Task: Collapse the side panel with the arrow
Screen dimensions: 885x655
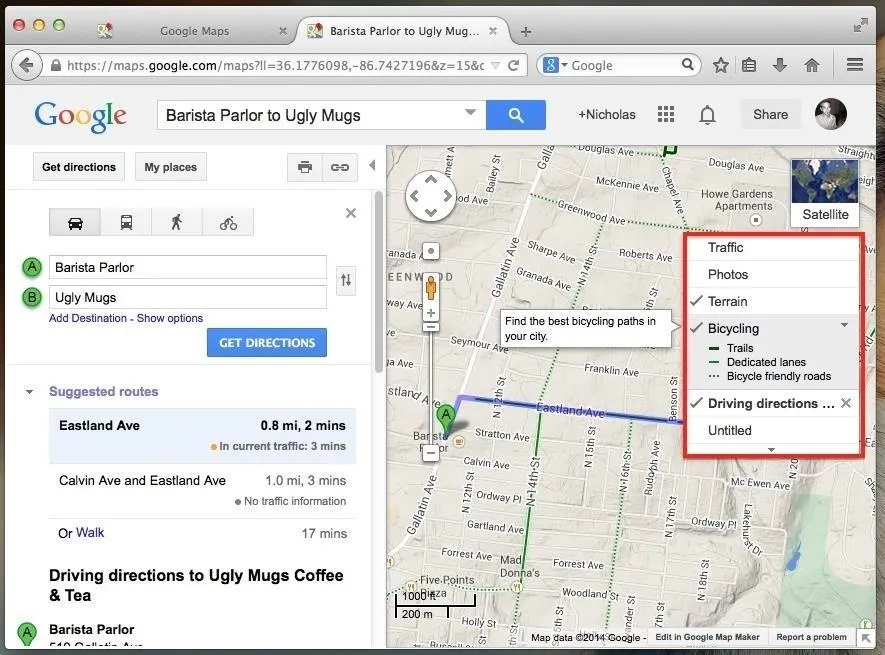Action: [x=372, y=165]
